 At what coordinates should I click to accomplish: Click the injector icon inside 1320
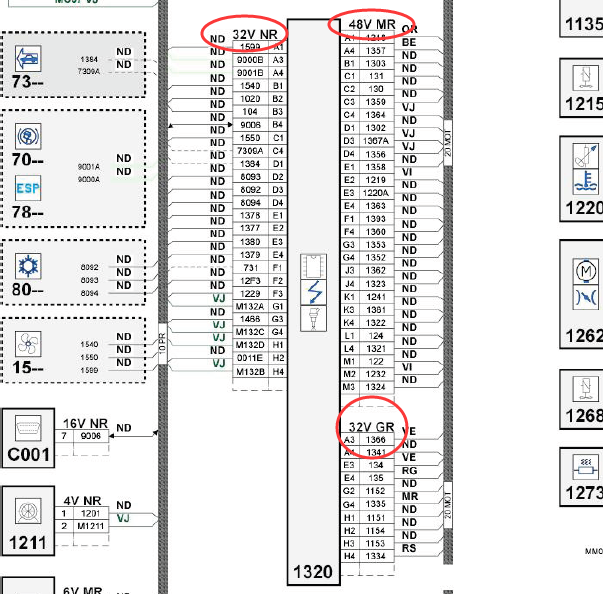313,318
